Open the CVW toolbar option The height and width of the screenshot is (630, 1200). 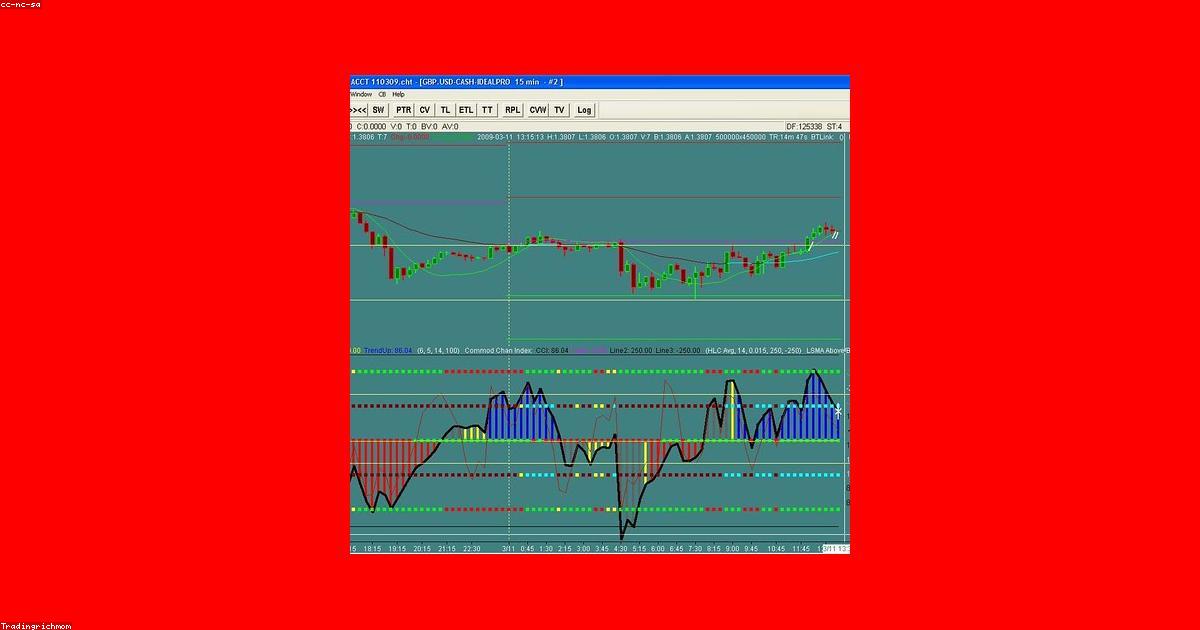click(538, 110)
